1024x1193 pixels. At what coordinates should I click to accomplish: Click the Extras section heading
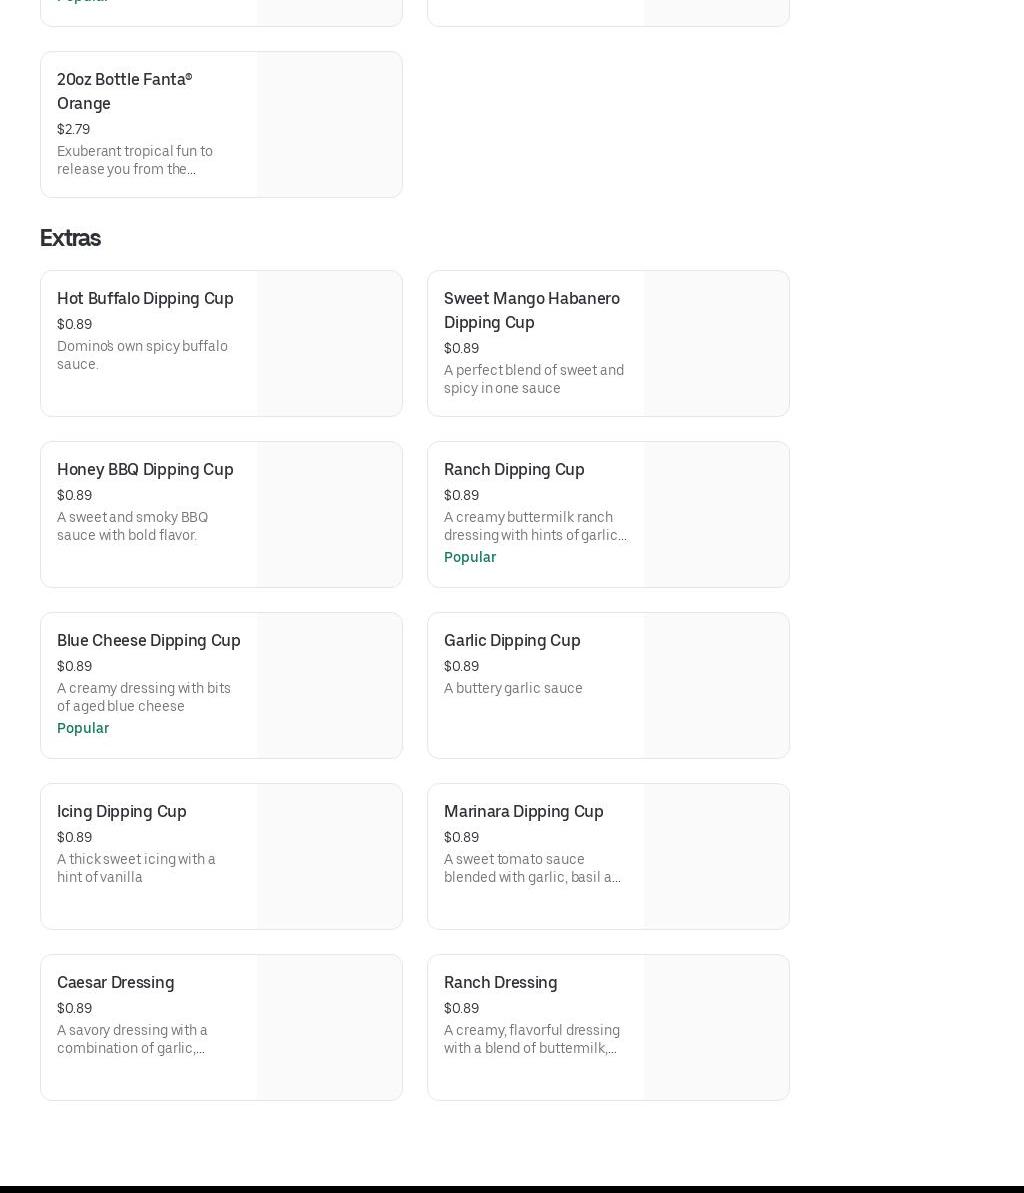tap(70, 238)
